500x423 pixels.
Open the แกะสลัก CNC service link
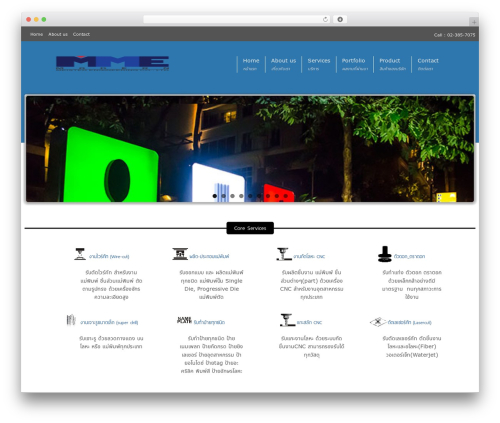click(309, 322)
